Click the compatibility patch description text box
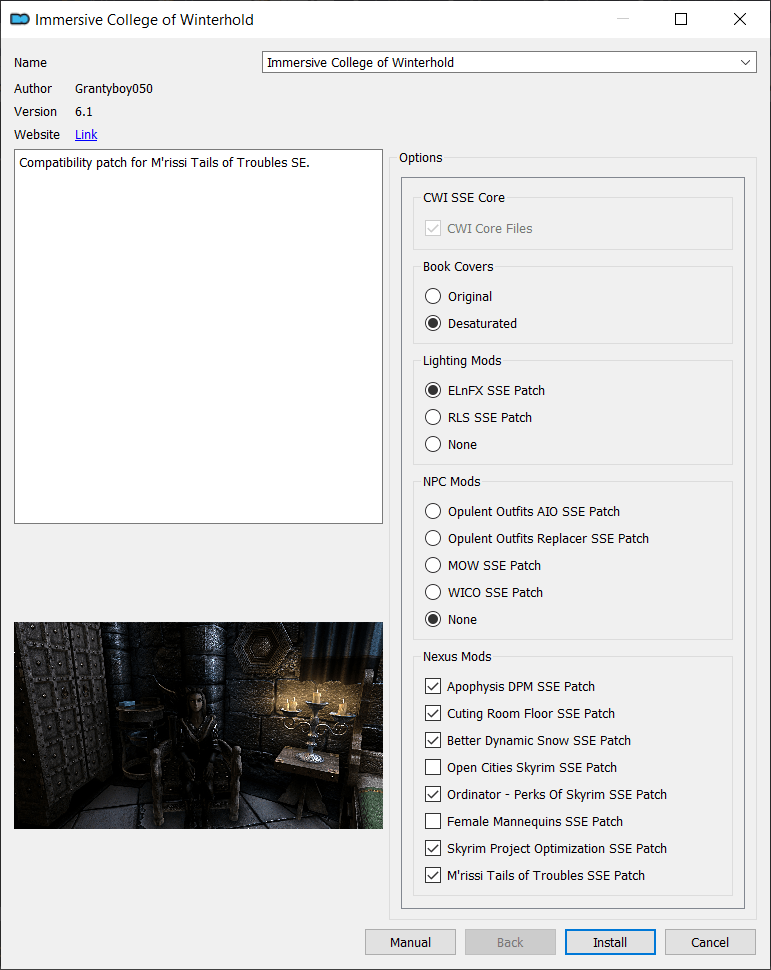The width and height of the screenshot is (771, 970). point(199,337)
